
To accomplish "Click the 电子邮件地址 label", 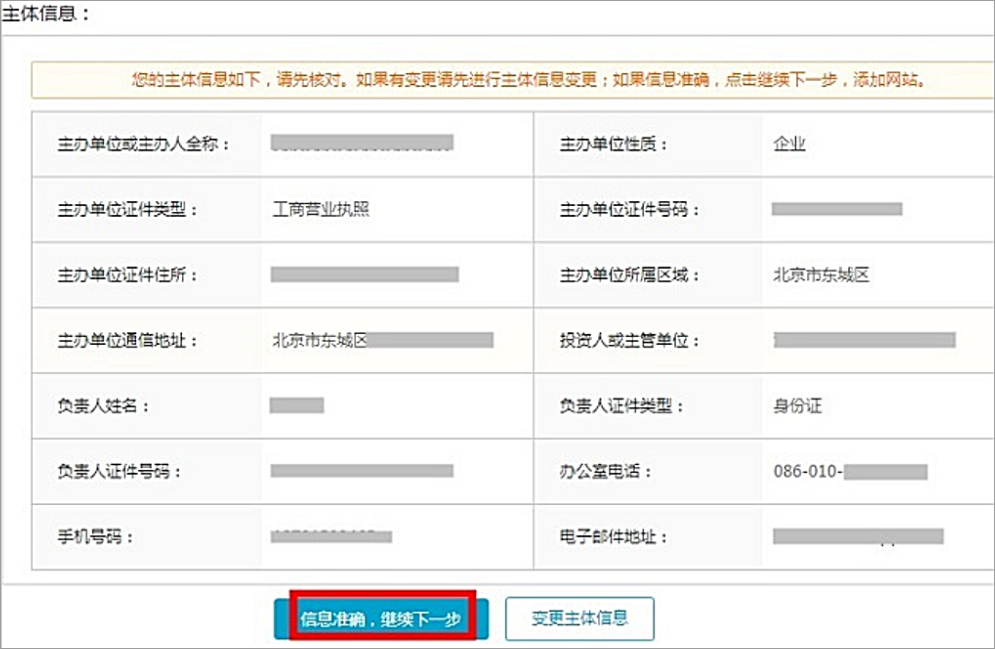I will (614, 537).
